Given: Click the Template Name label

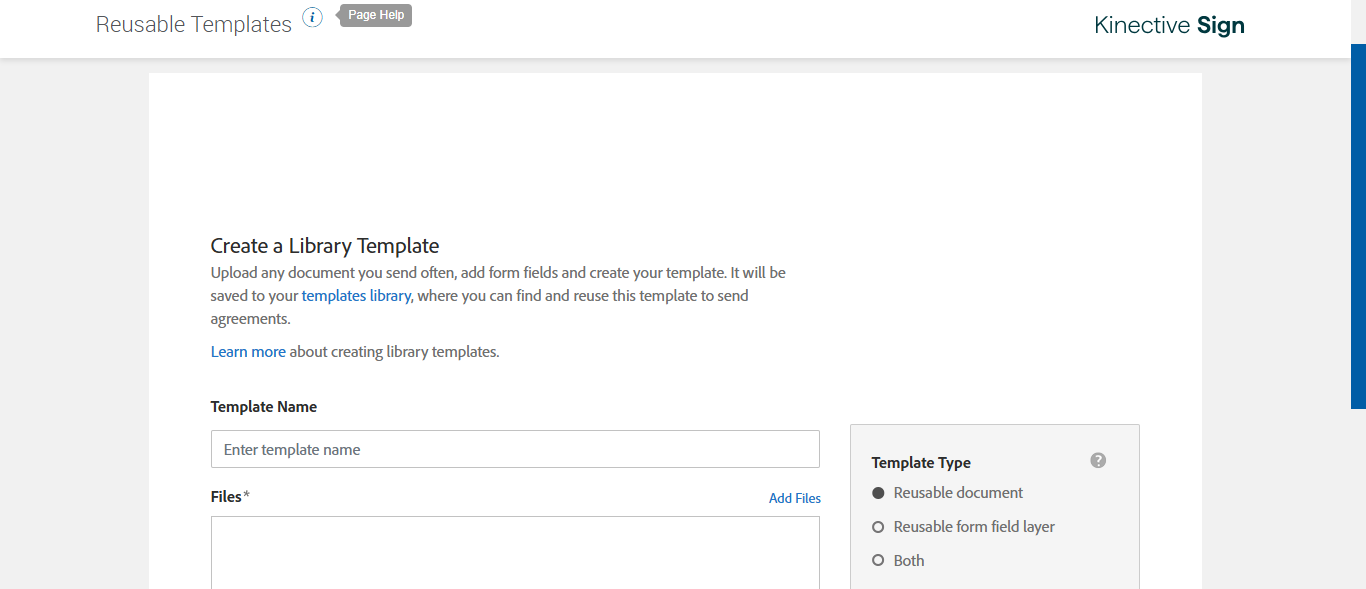Looking at the screenshot, I should (263, 407).
